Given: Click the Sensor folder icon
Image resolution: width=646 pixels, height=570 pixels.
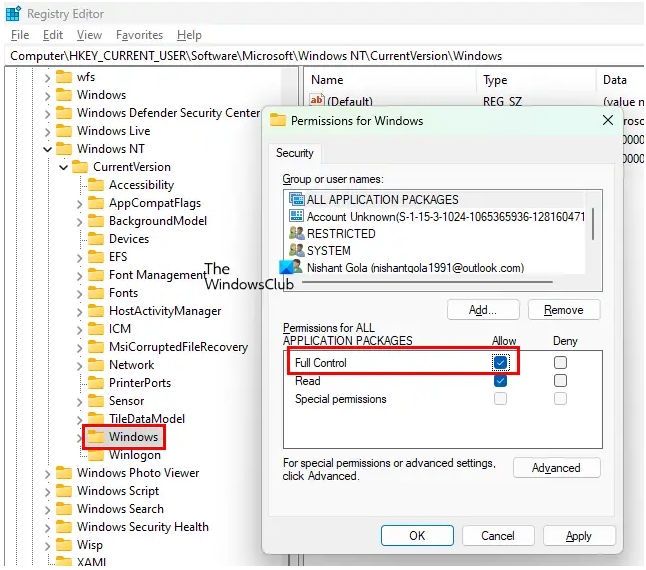Looking at the screenshot, I should click(96, 401).
